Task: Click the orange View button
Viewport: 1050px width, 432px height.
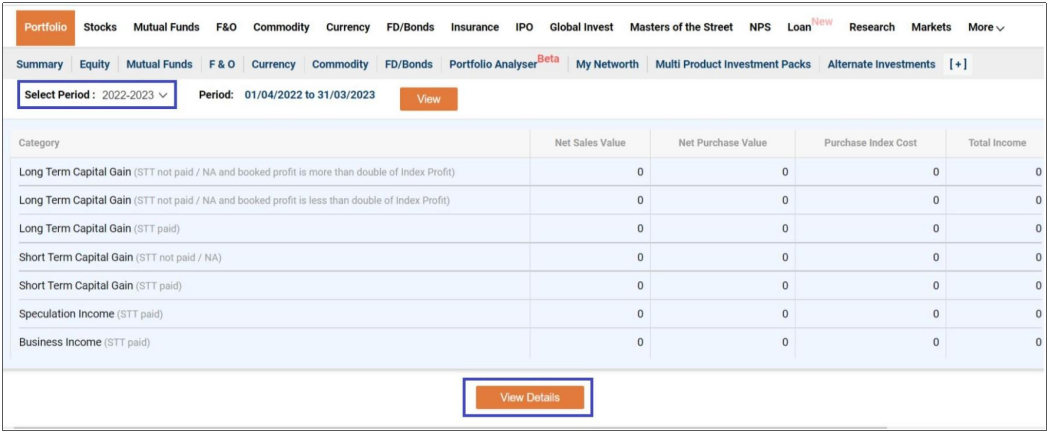Action: [x=428, y=99]
